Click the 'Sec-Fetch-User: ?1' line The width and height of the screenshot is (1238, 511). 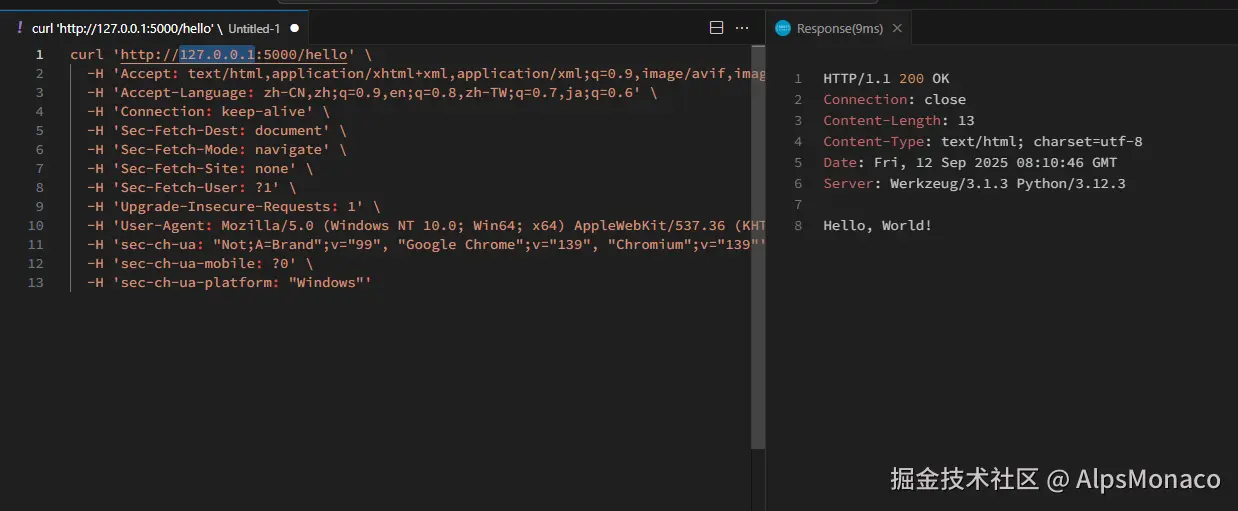pos(192,187)
